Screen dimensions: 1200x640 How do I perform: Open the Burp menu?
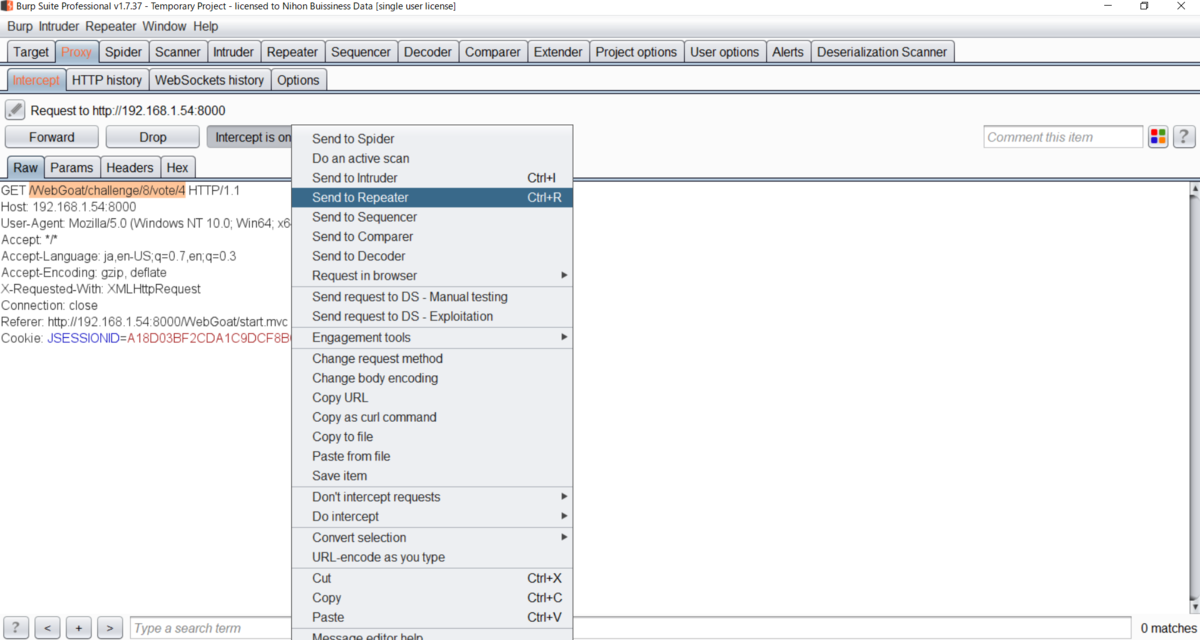point(20,26)
